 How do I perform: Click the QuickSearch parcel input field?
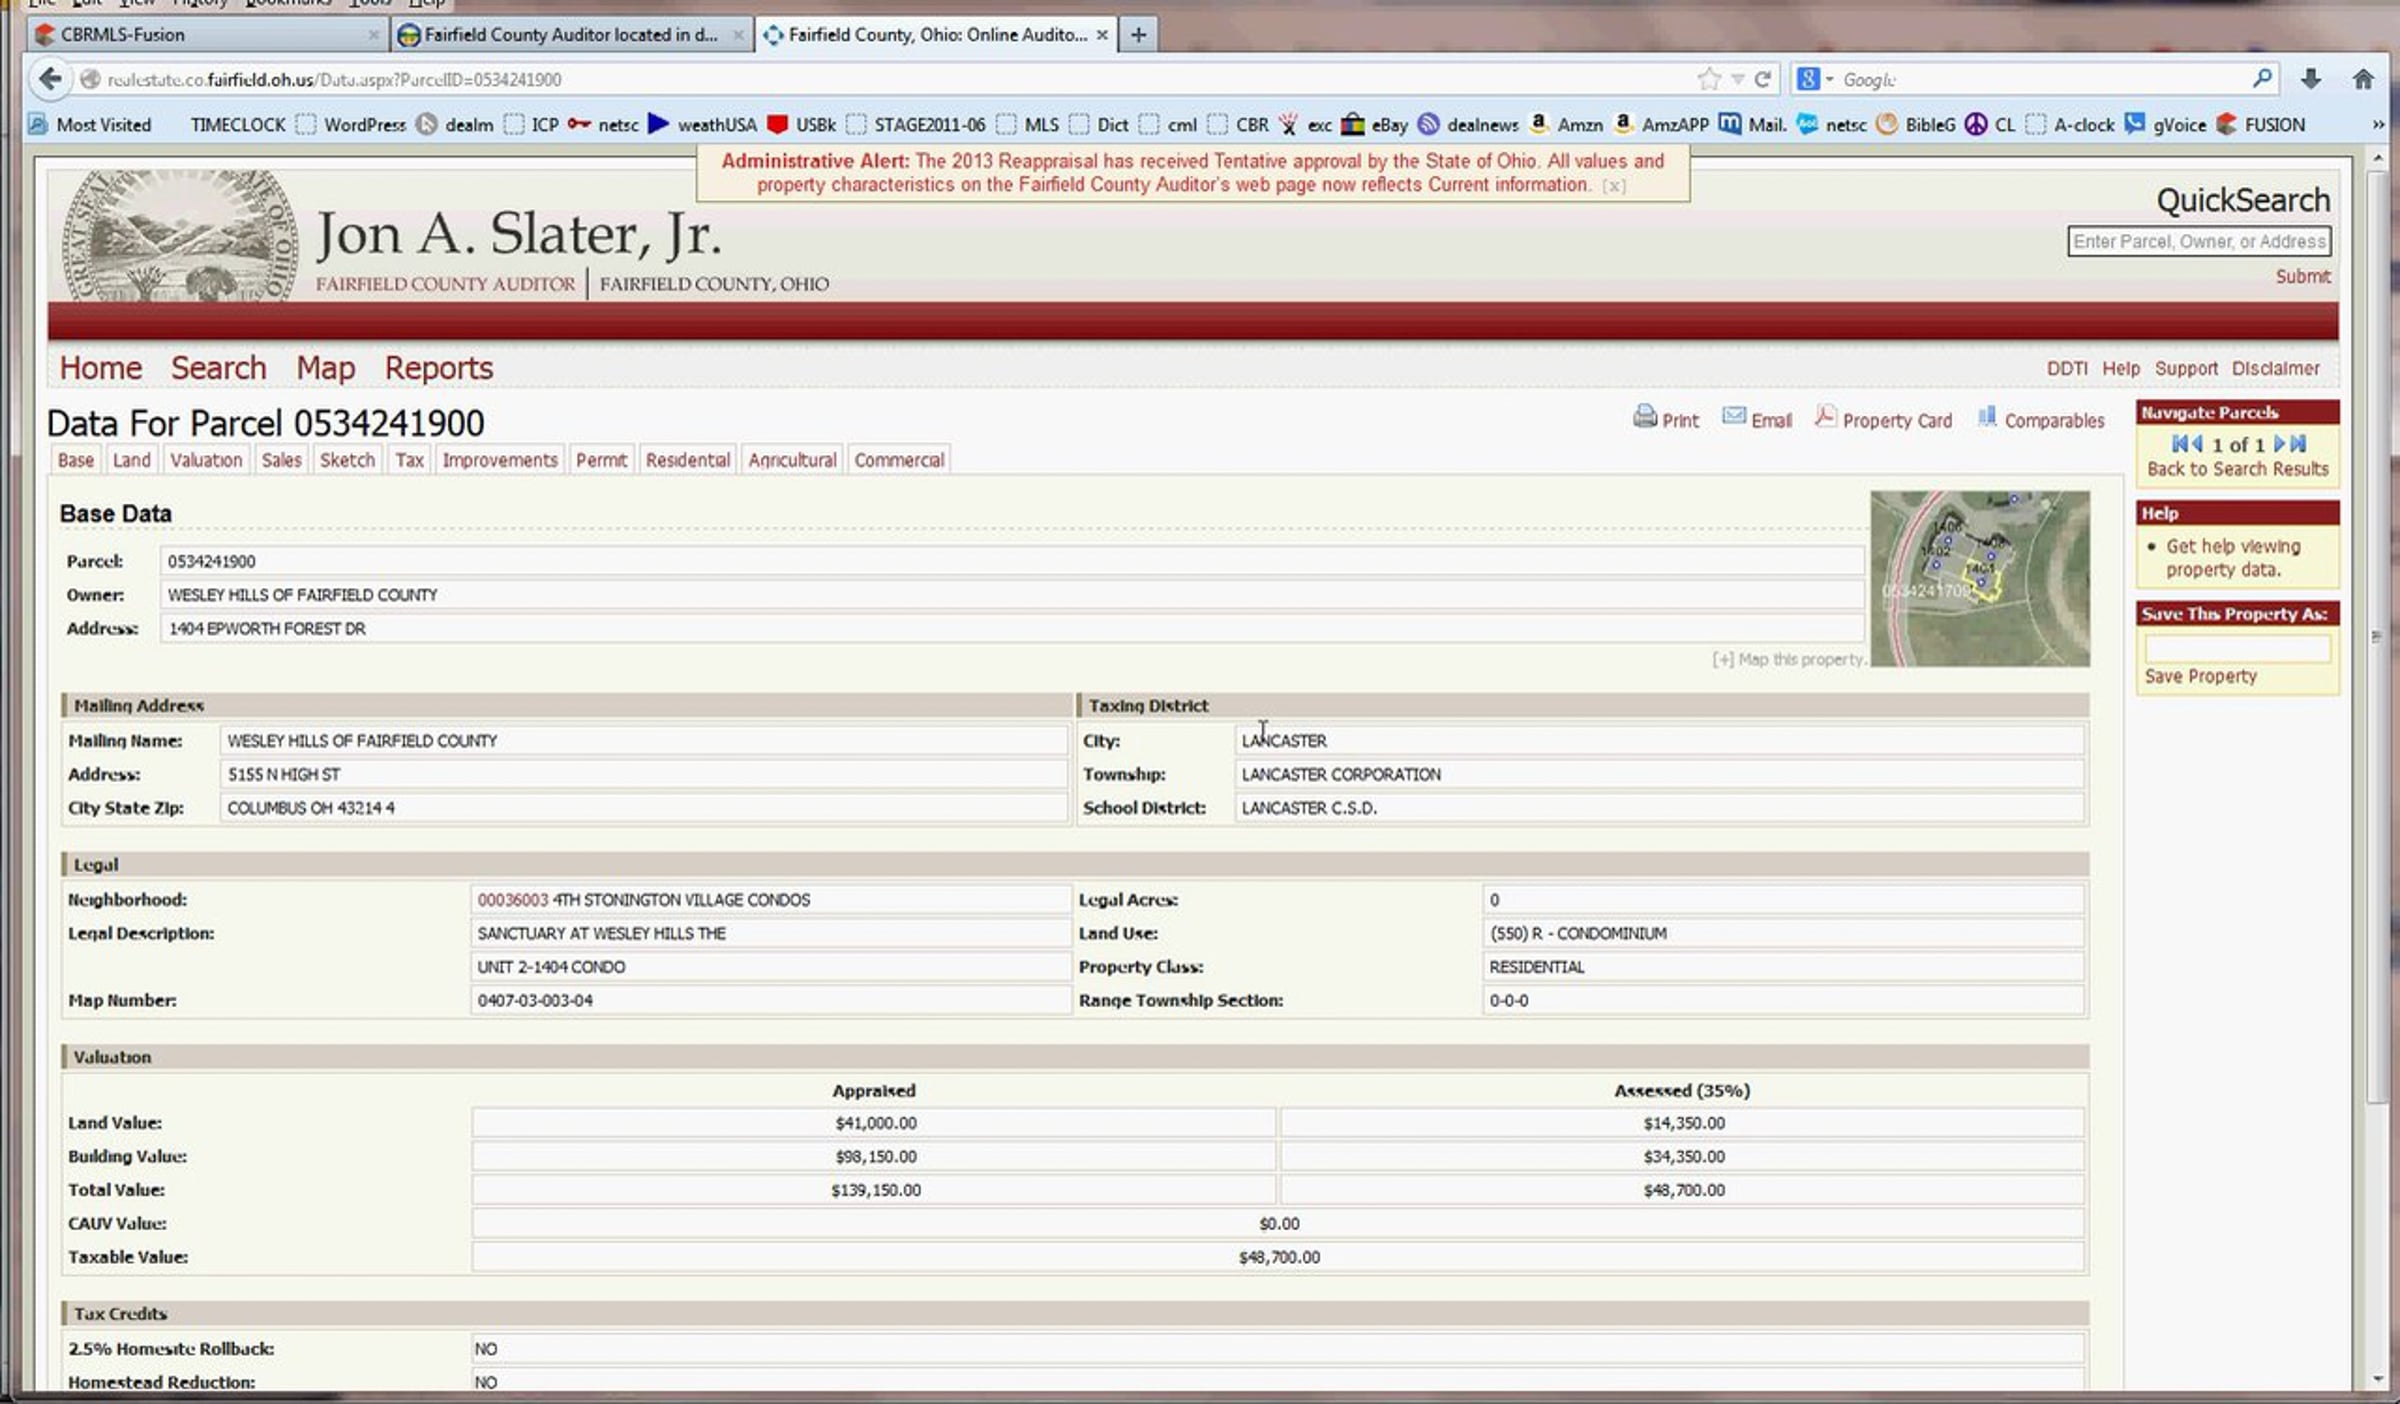point(2199,242)
